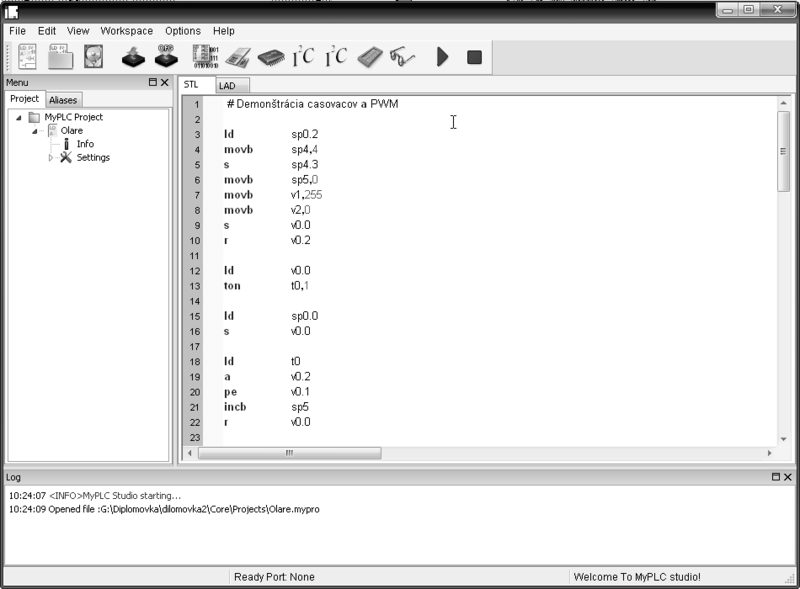The width and height of the screenshot is (800, 589).
Task: Click the microchip toolbar icon
Action: (270, 57)
